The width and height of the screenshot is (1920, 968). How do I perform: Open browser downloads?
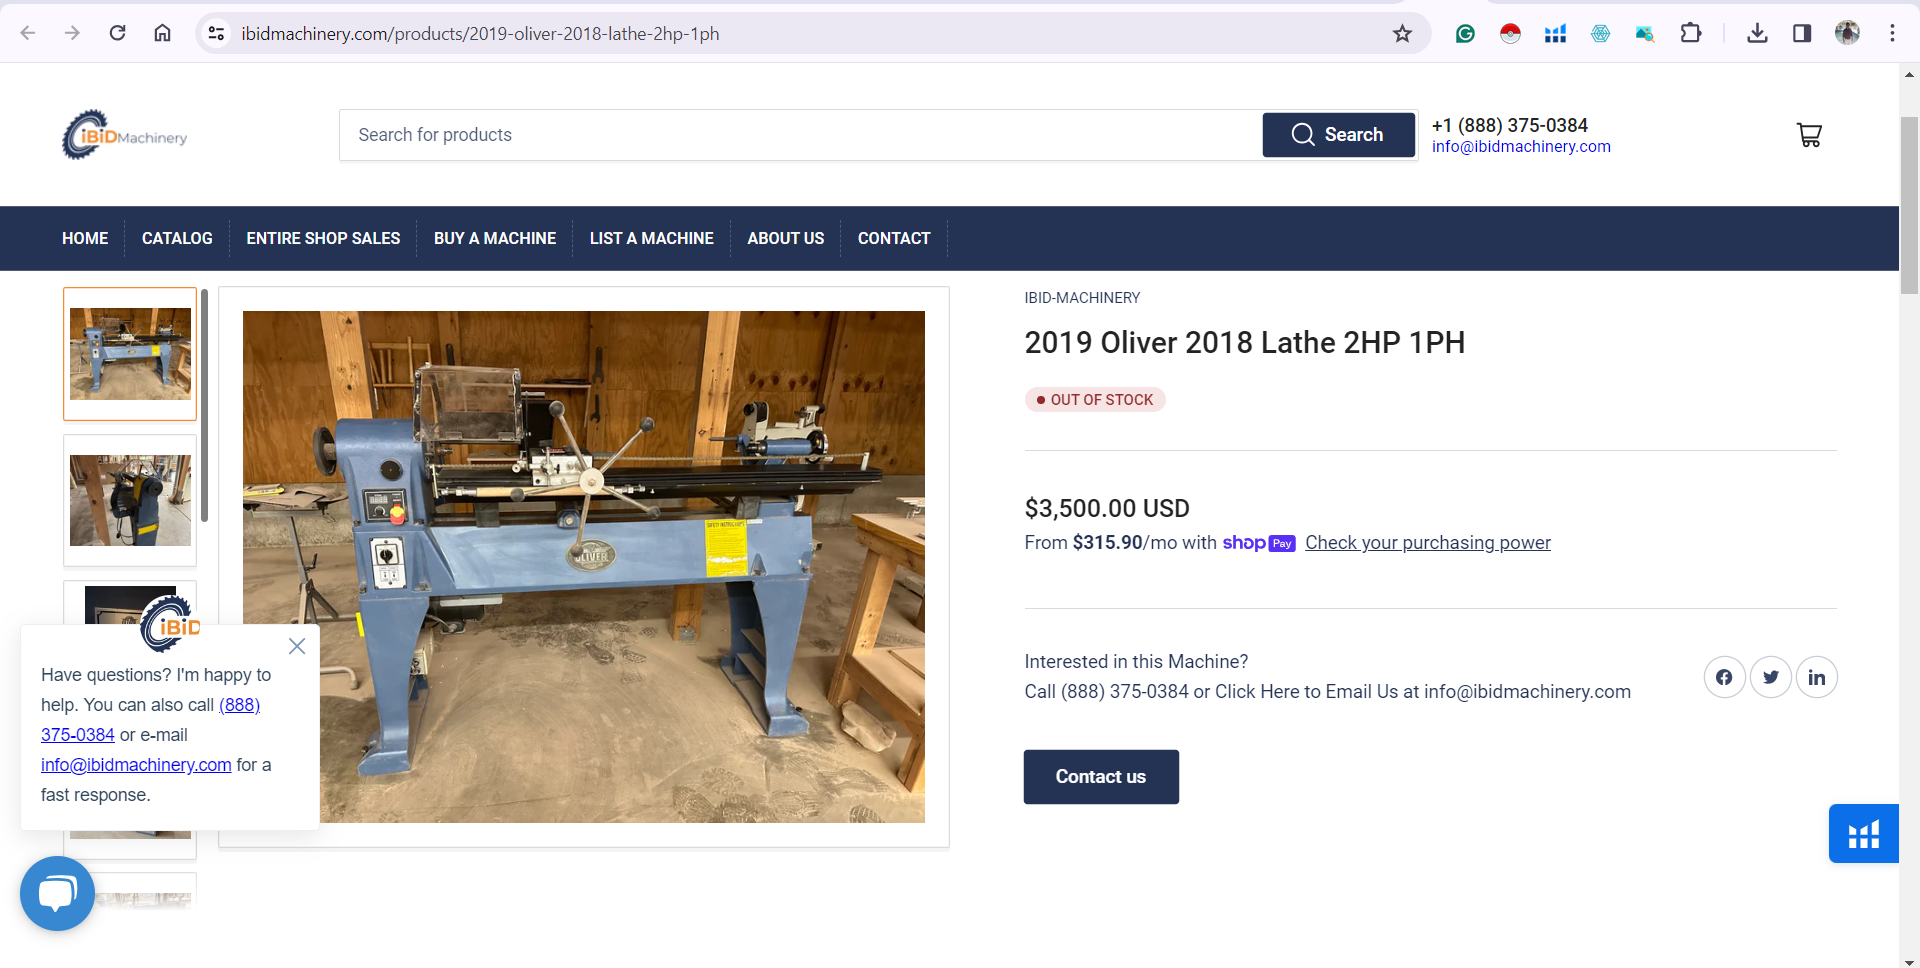[1757, 34]
